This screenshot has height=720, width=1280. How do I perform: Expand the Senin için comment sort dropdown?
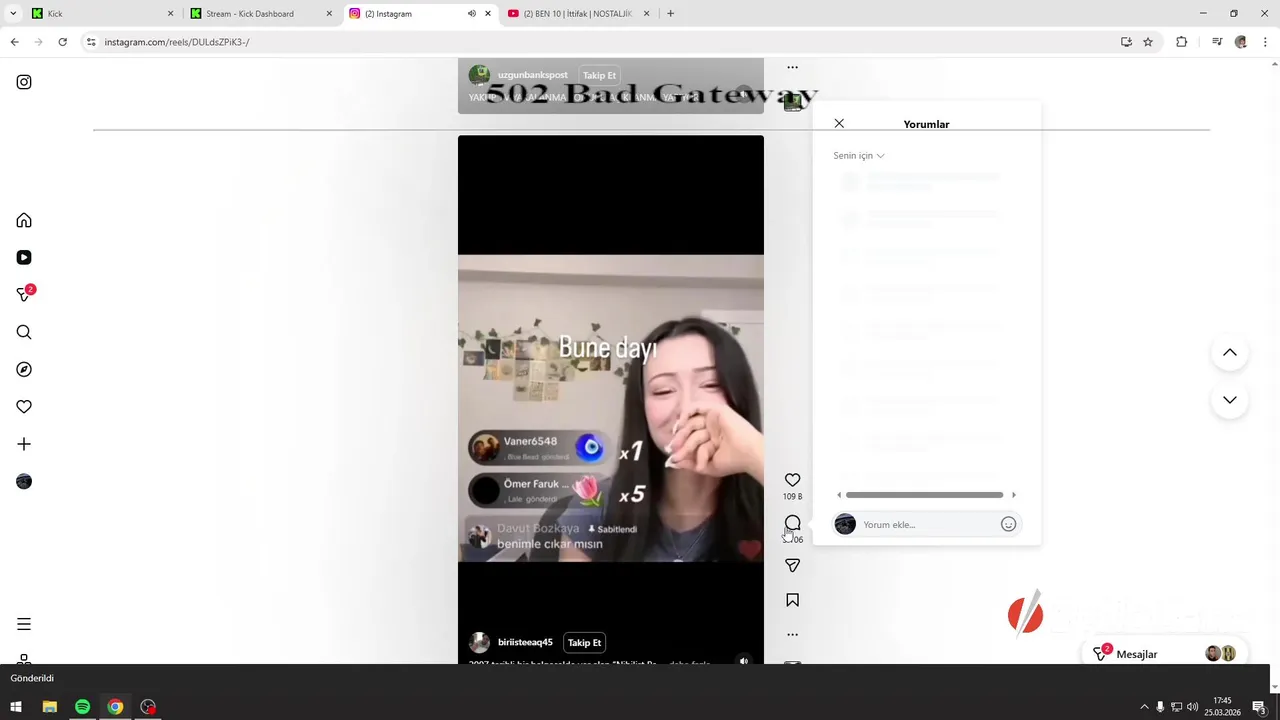(x=859, y=156)
